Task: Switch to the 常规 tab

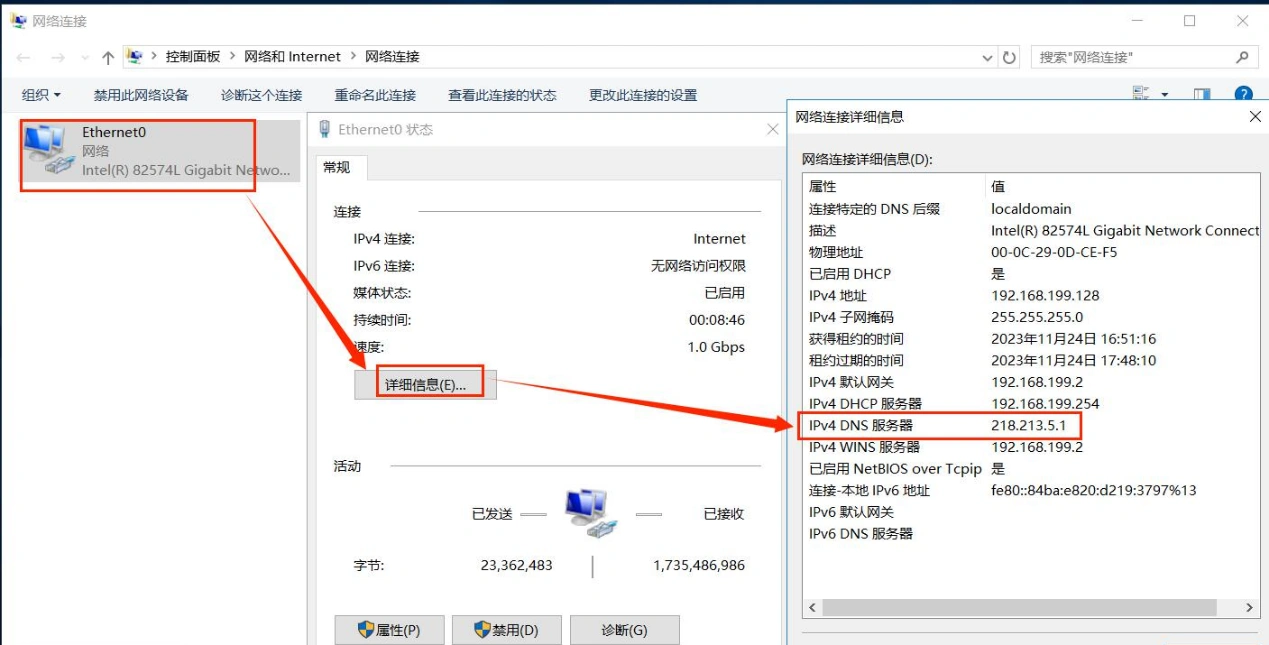Action: 338,168
